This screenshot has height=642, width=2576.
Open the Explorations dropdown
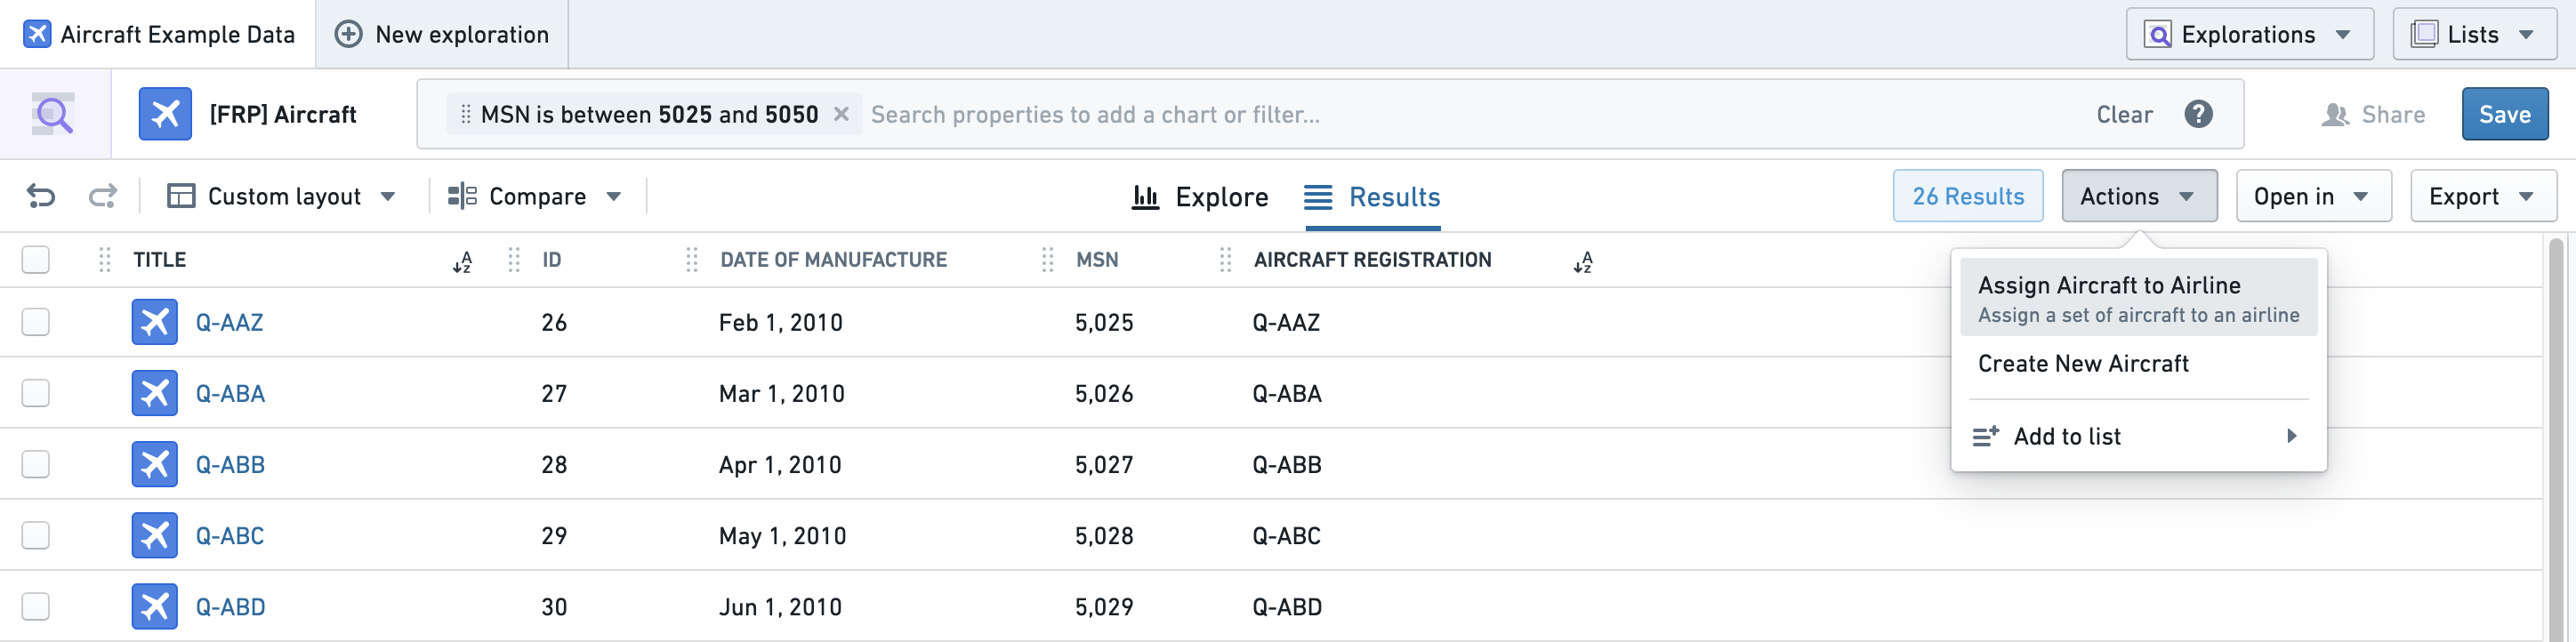(x=2249, y=34)
